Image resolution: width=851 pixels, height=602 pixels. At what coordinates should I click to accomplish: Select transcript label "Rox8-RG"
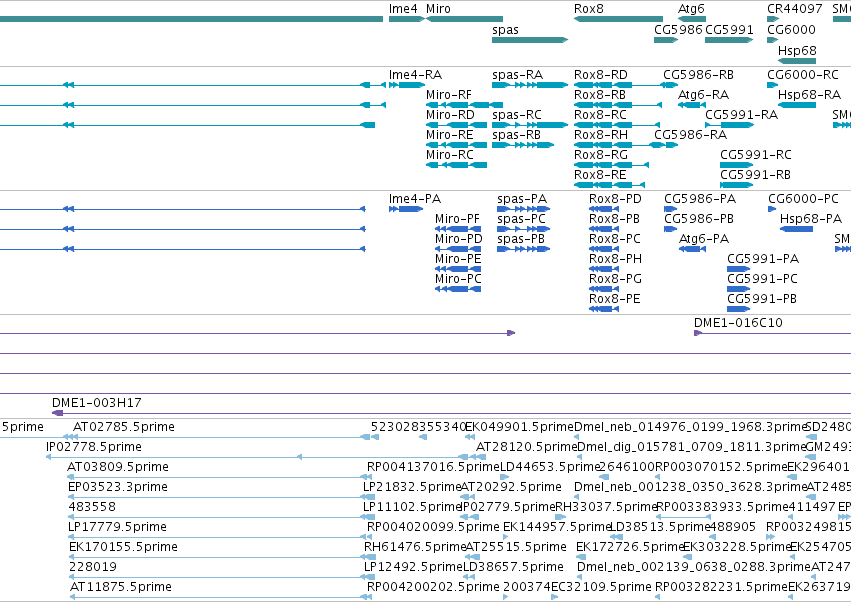pos(601,155)
